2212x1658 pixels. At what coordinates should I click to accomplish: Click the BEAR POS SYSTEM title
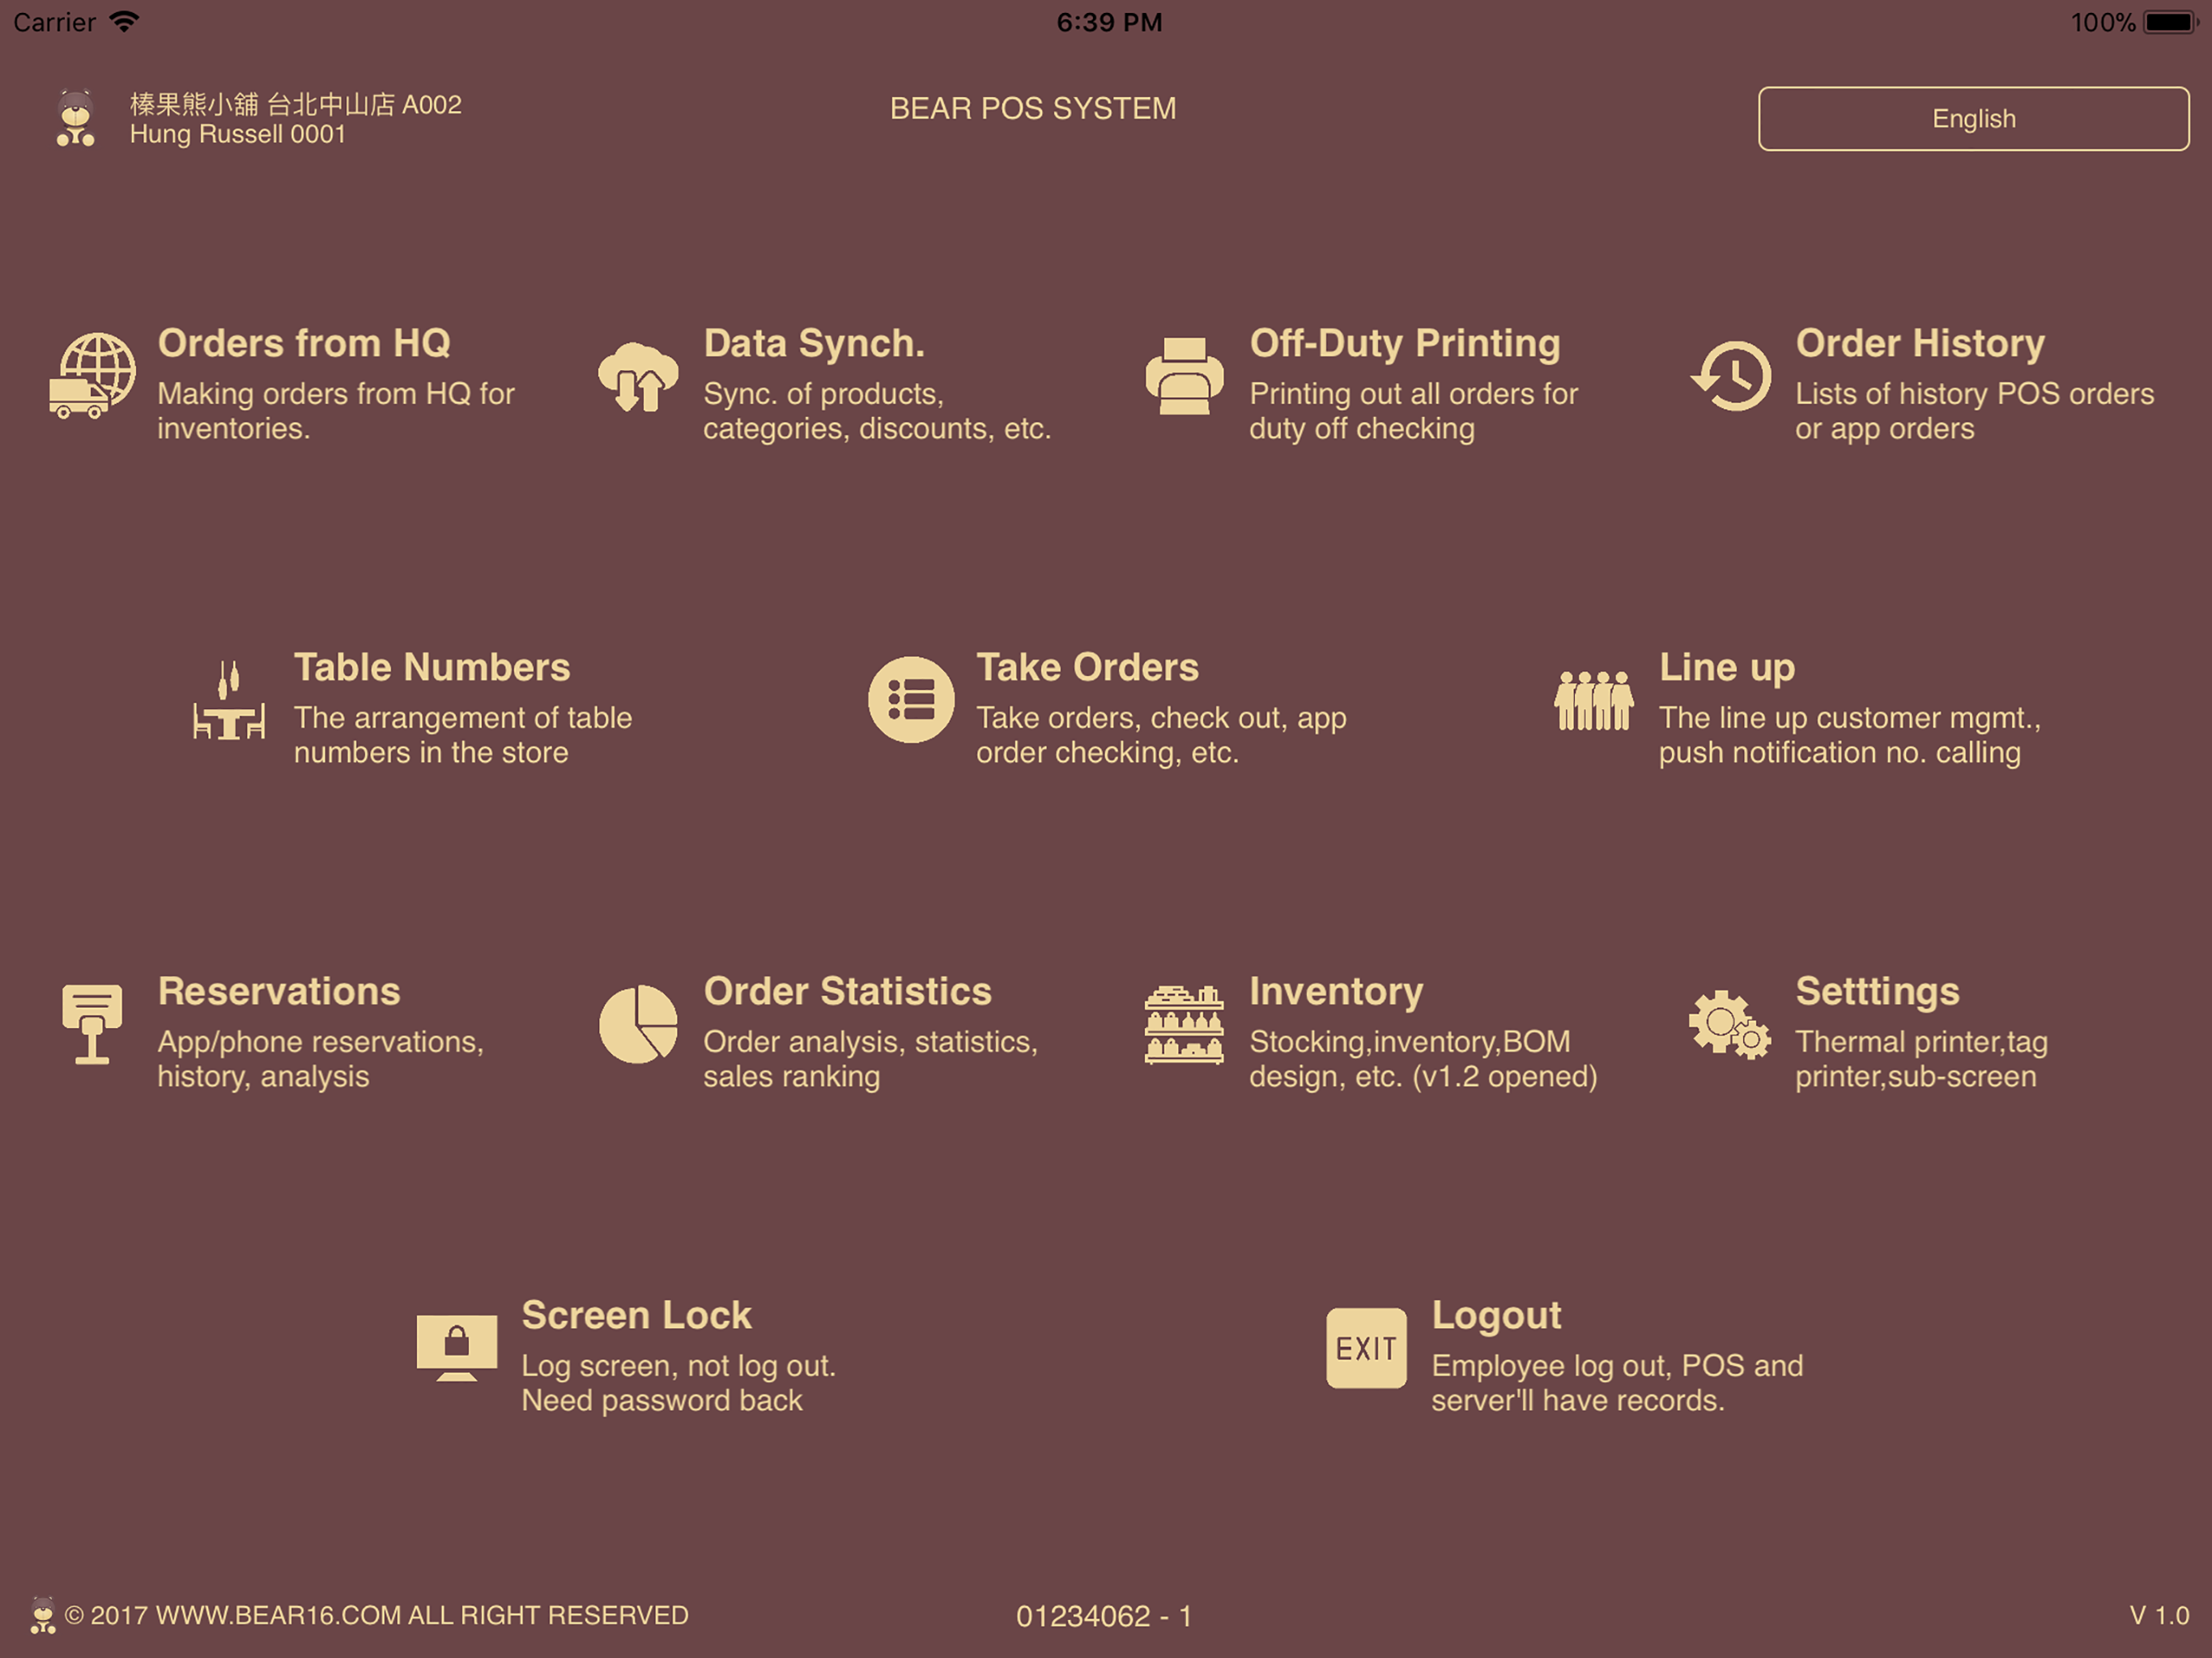tap(1033, 108)
